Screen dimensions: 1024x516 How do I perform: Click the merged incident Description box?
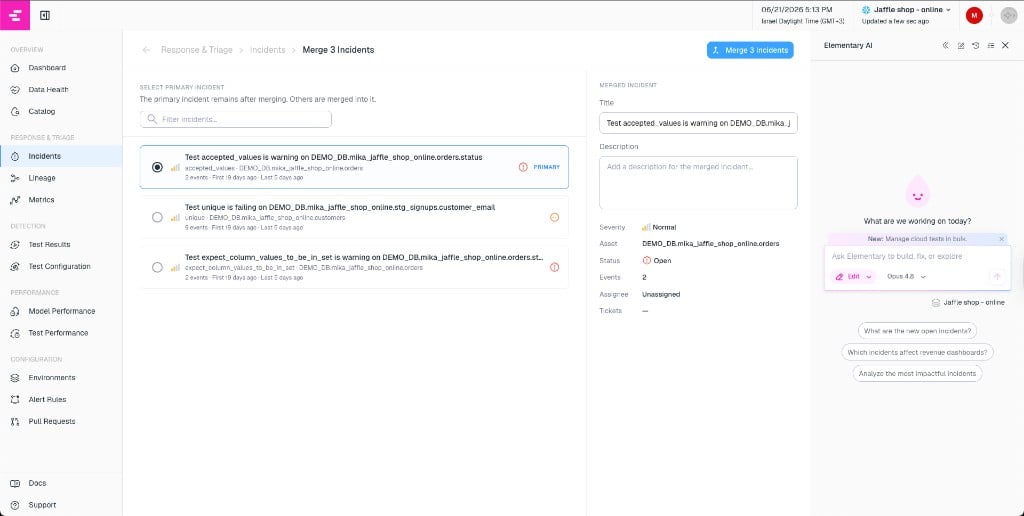[698, 183]
